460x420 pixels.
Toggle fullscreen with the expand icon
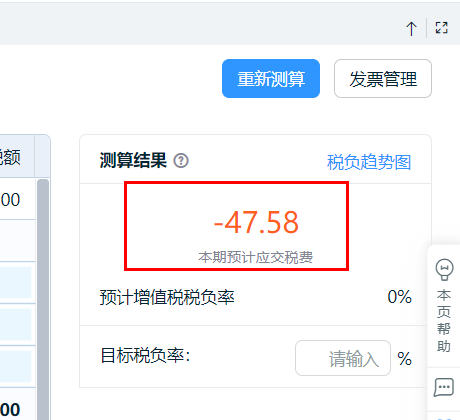click(442, 28)
